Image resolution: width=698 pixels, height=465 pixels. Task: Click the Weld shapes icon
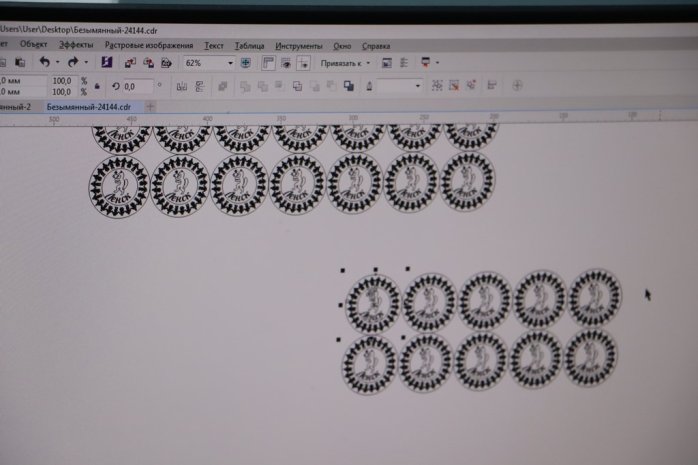(x=245, y=86)
